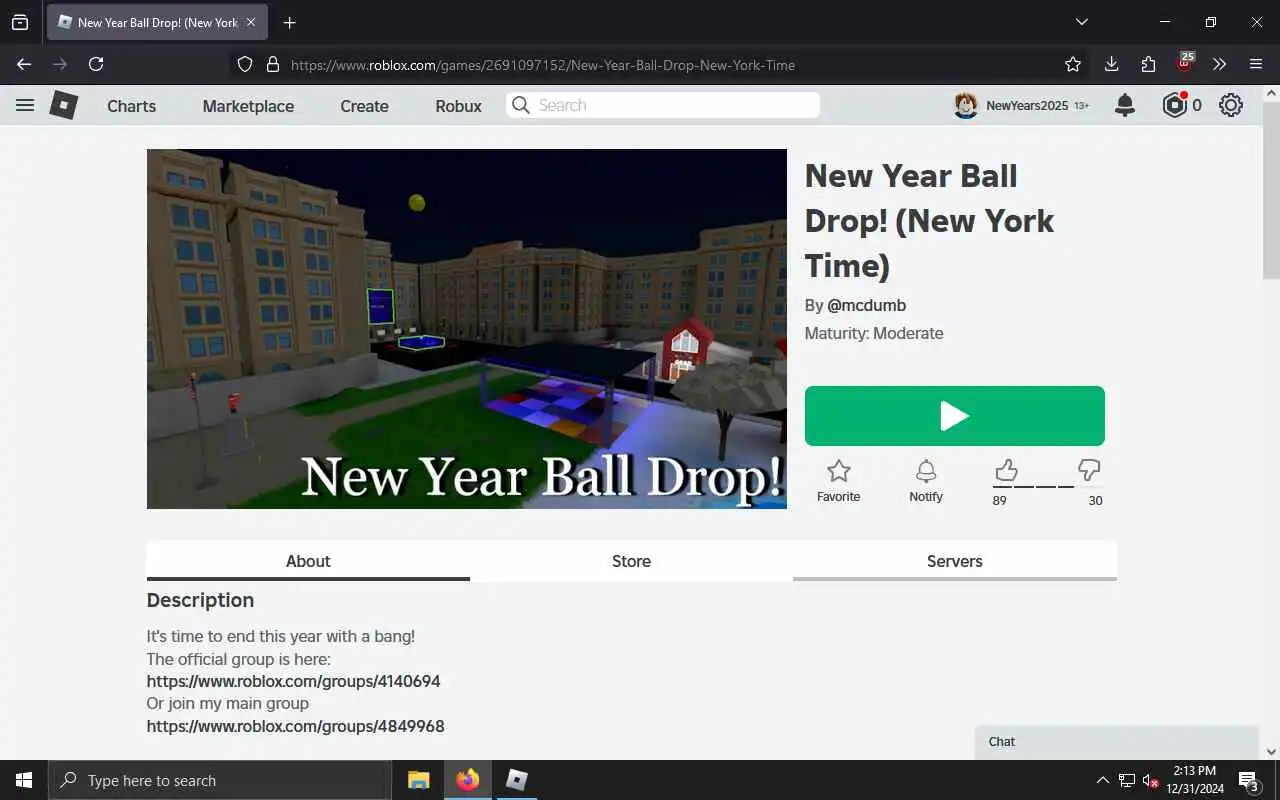Open Marketplace in Roblox navigation
This screenshot has height=800, width=1280.
click(x=248, y=106)
